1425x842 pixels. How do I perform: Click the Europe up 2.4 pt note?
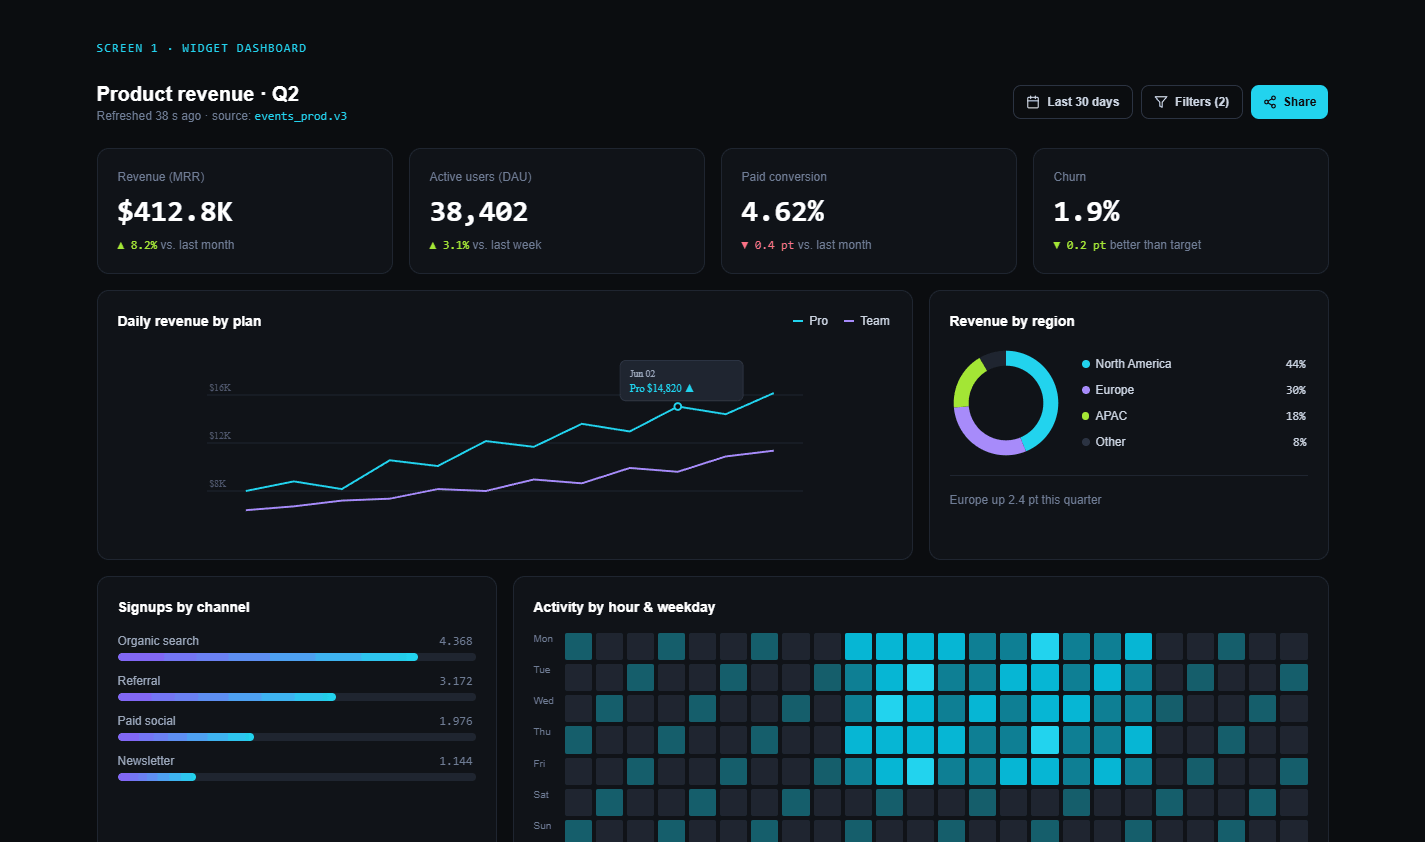click(1025, 500)
